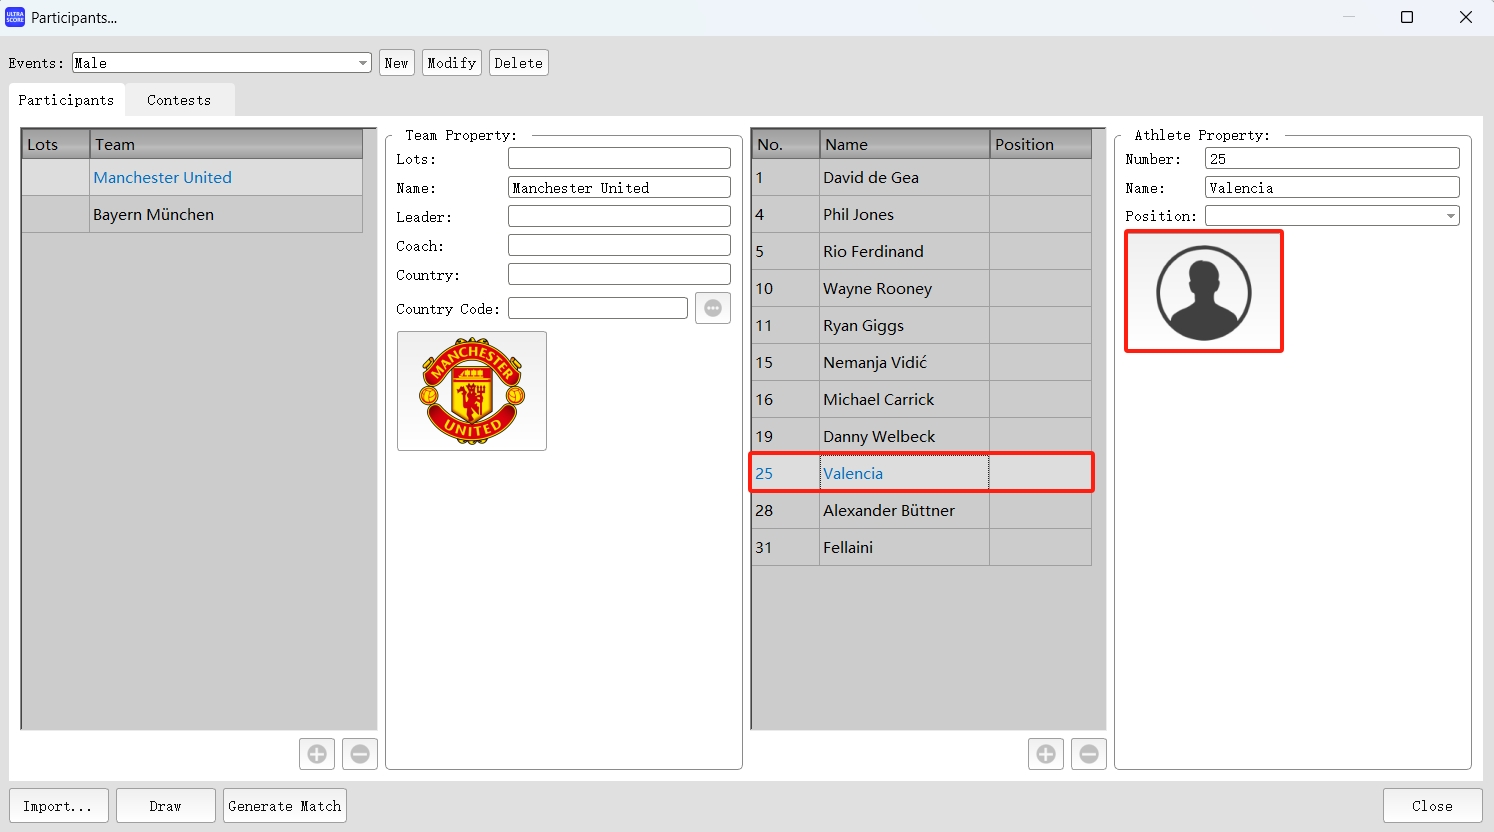This screenshot has width=1494, height=832.
Task: Click the Draw button
Action: (x=165, y=806)
